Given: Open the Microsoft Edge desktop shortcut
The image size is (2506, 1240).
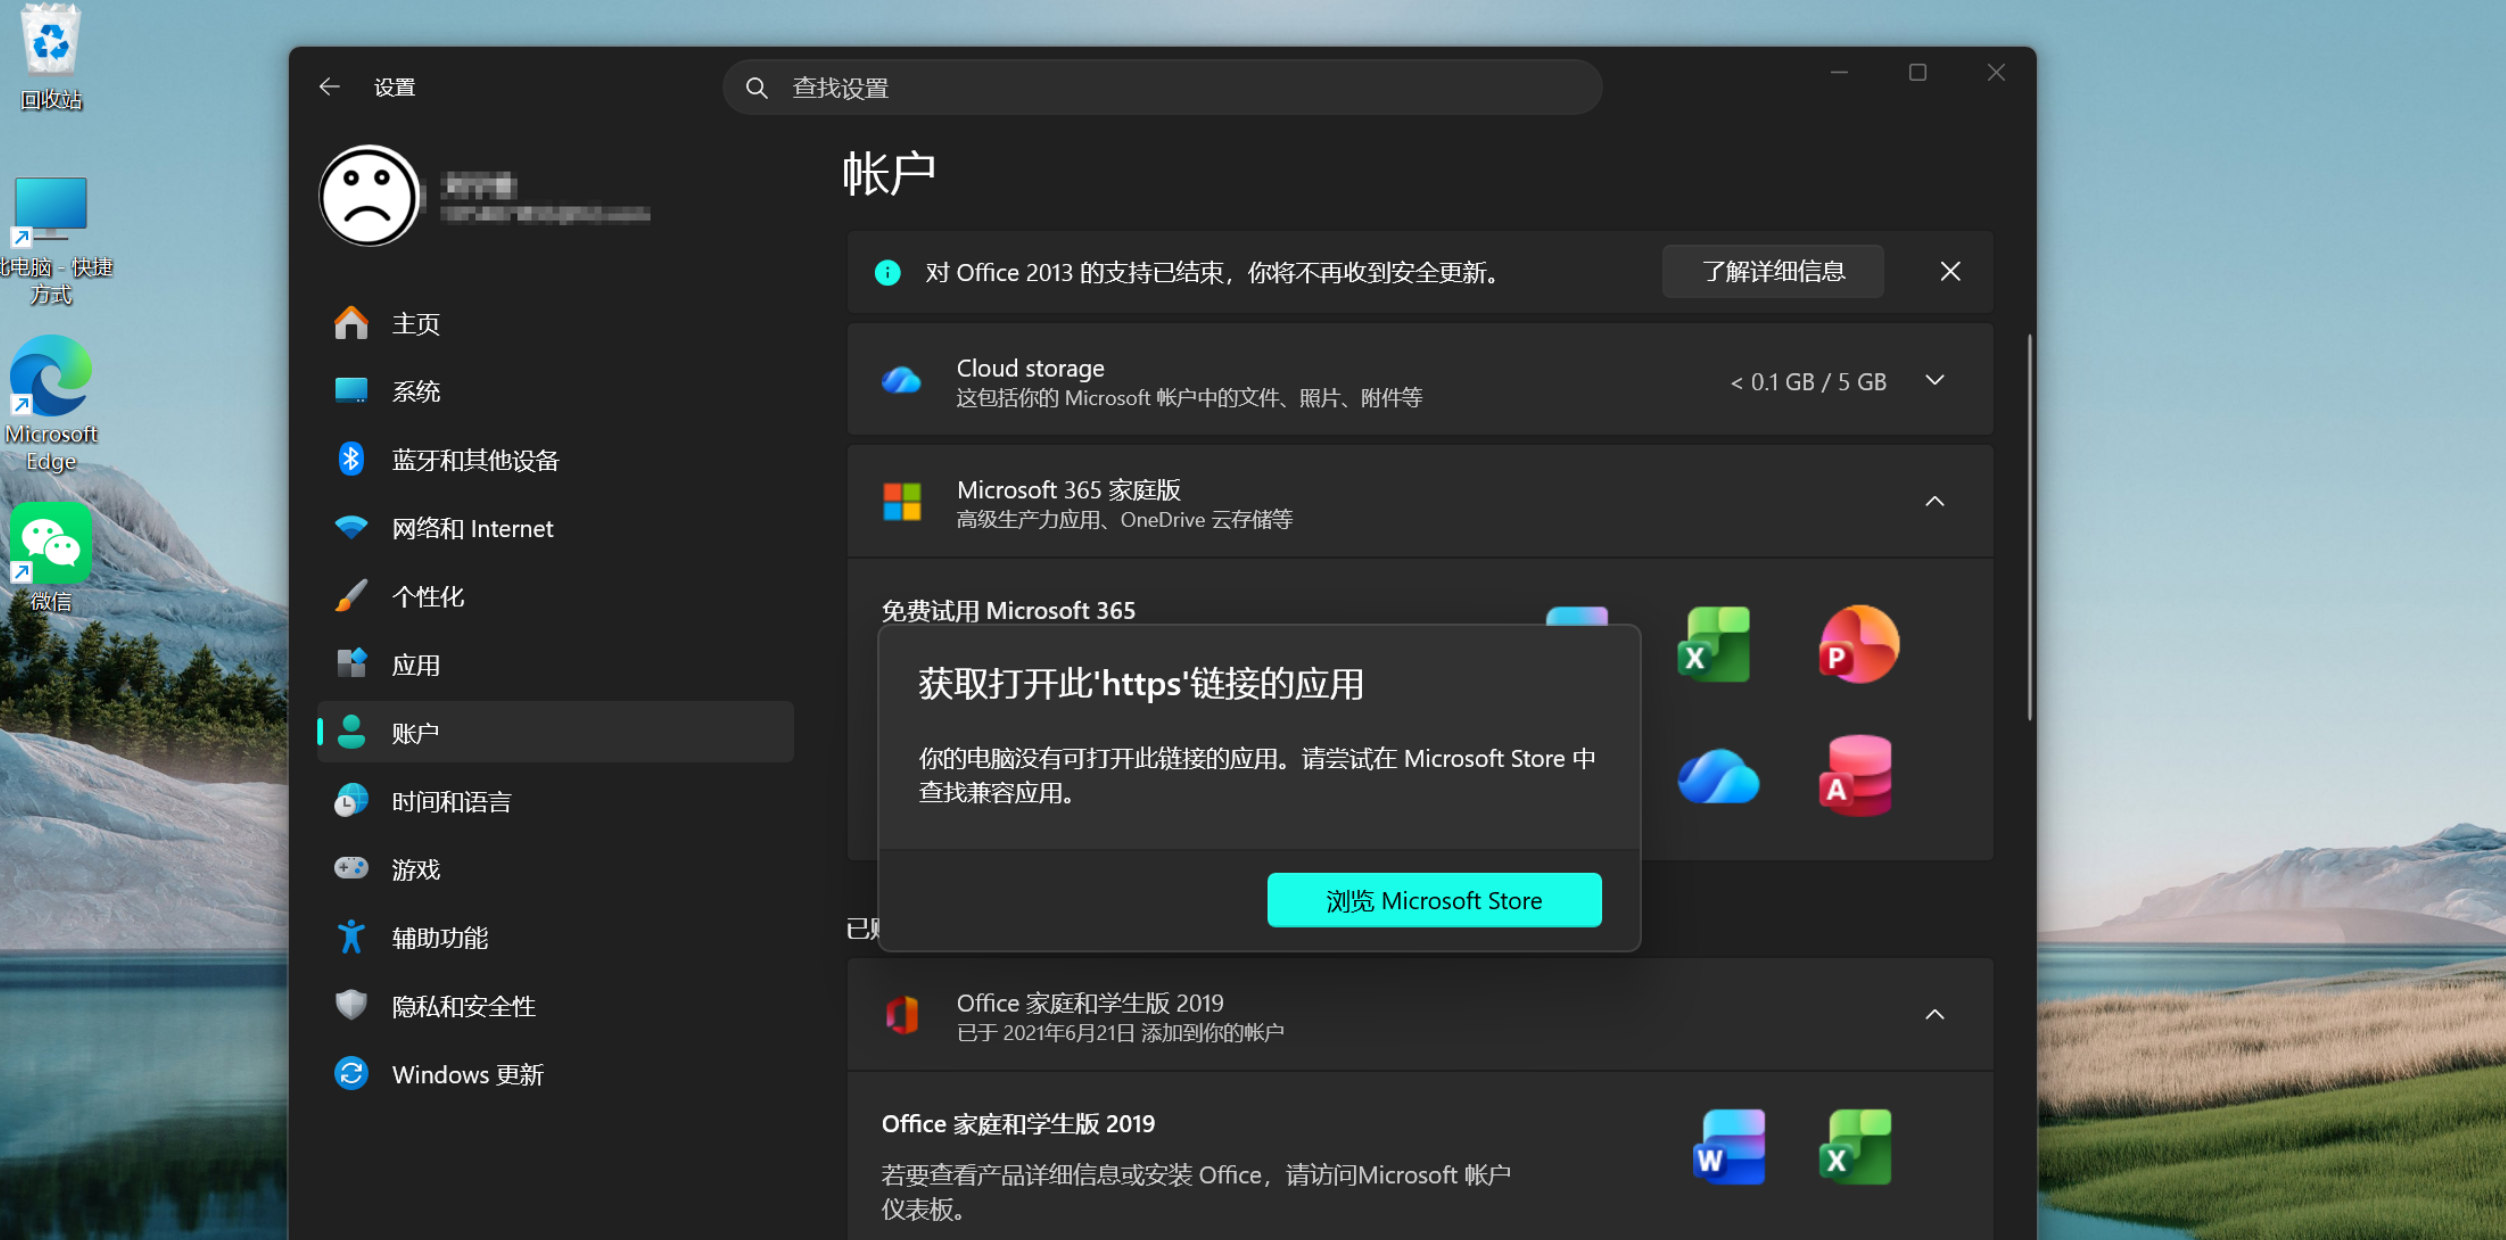Looking at the screenshot, I should coord(50,402).
